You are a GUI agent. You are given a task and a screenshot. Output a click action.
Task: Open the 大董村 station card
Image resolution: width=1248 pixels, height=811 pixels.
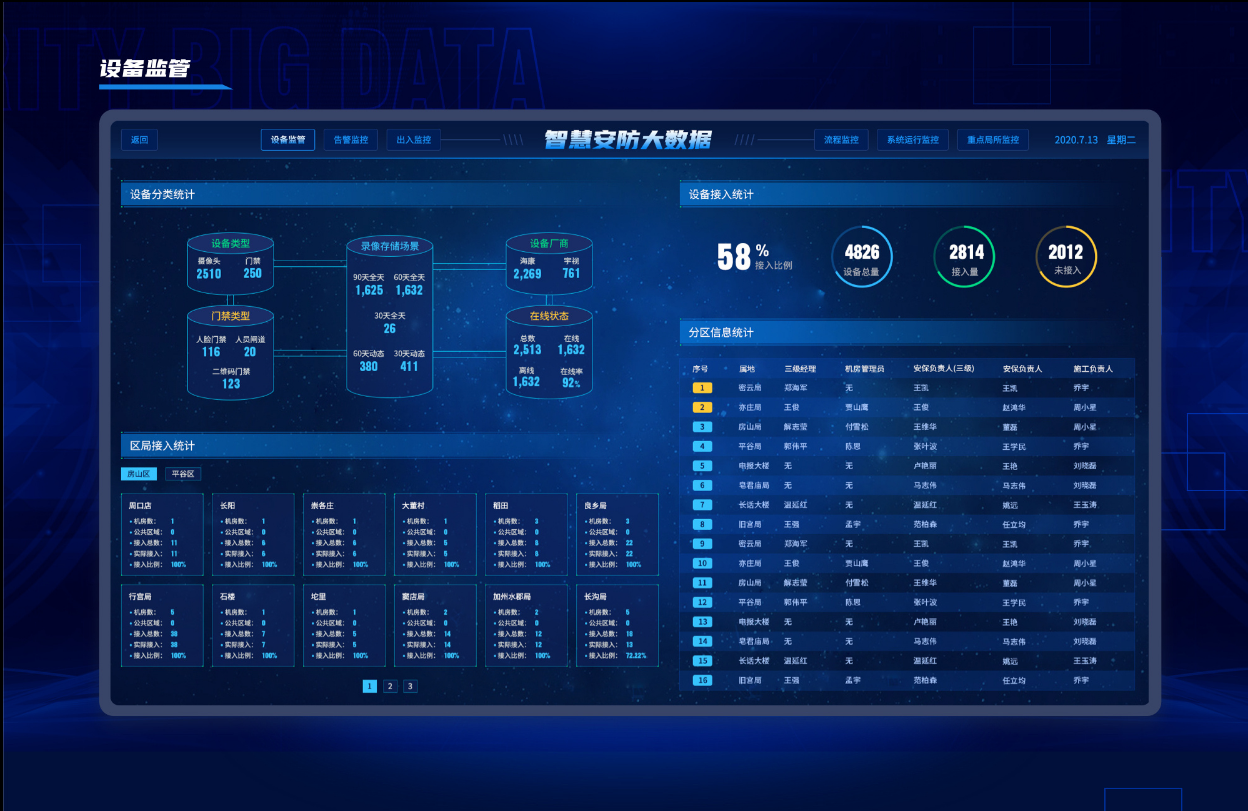tap(435, 534)
